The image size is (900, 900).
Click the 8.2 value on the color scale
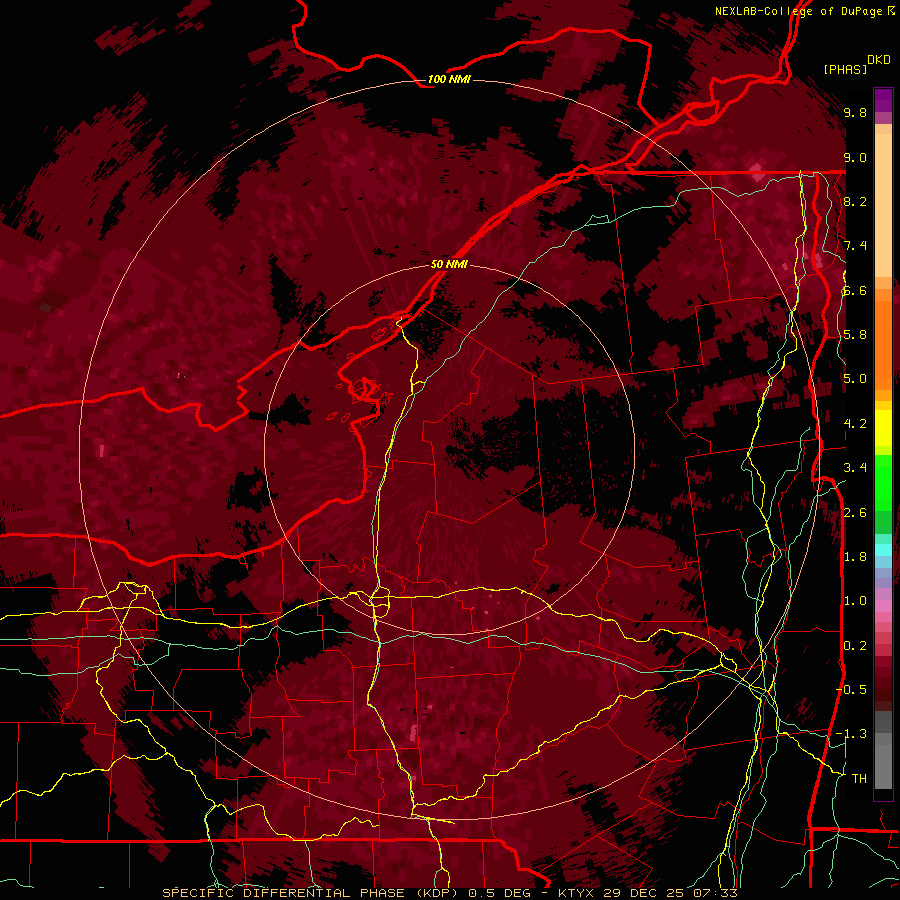click(x=855, y=201)
